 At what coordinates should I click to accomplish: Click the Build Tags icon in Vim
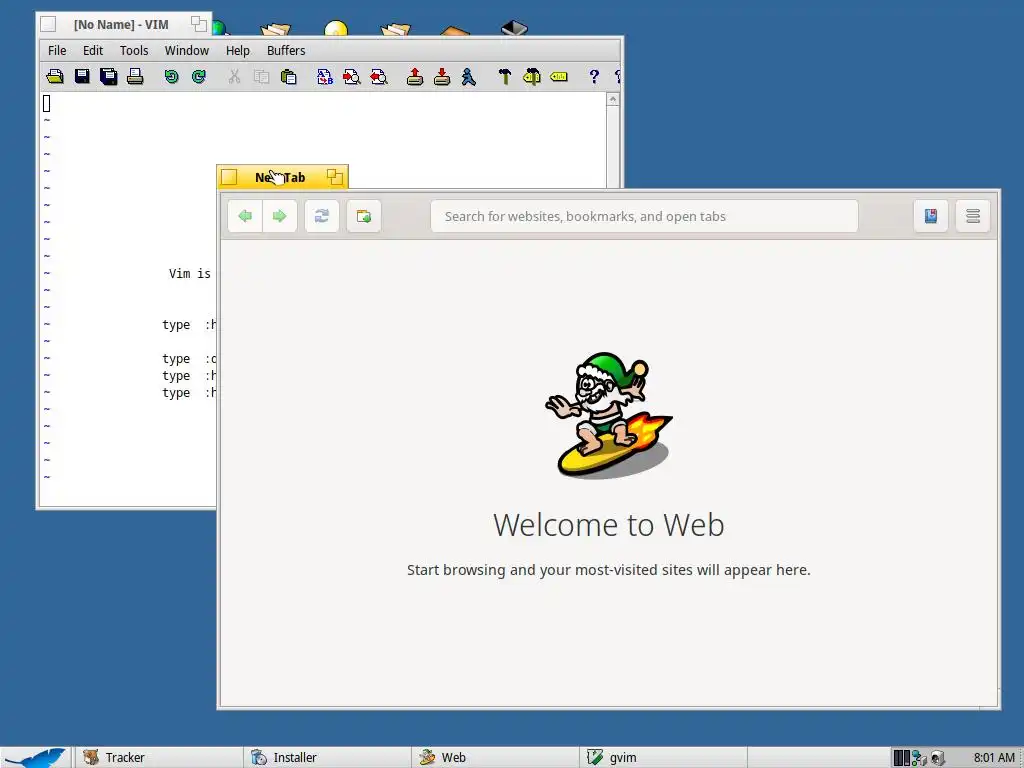click(x=532, y=77)
